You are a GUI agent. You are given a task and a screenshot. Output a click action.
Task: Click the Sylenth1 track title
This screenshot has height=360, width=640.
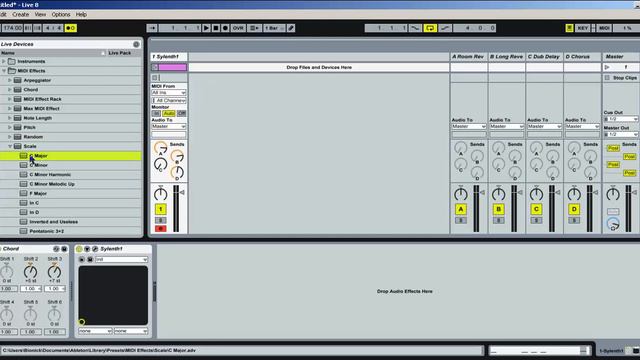(169, 57)
